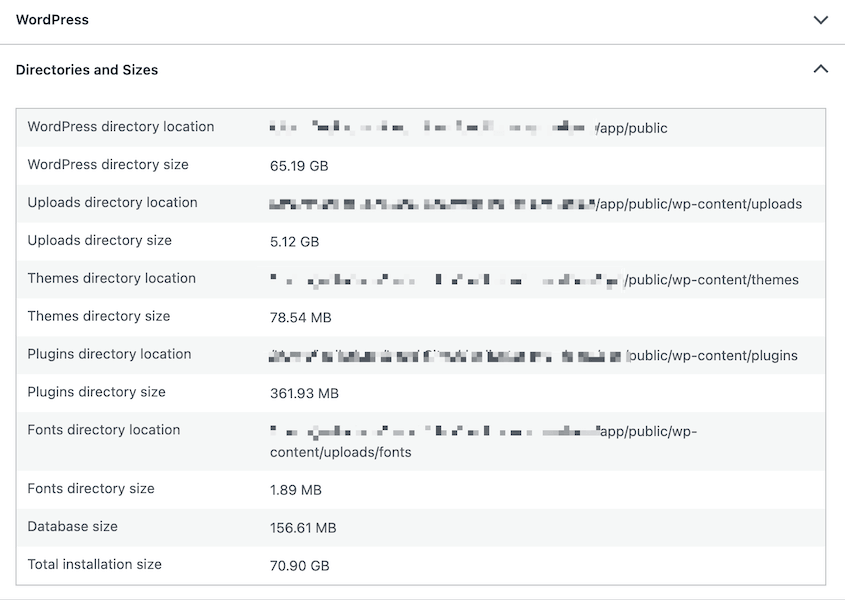Select the 1.89 MB value
The height and width of the screenshot is (600, 845).
point(296,490)
